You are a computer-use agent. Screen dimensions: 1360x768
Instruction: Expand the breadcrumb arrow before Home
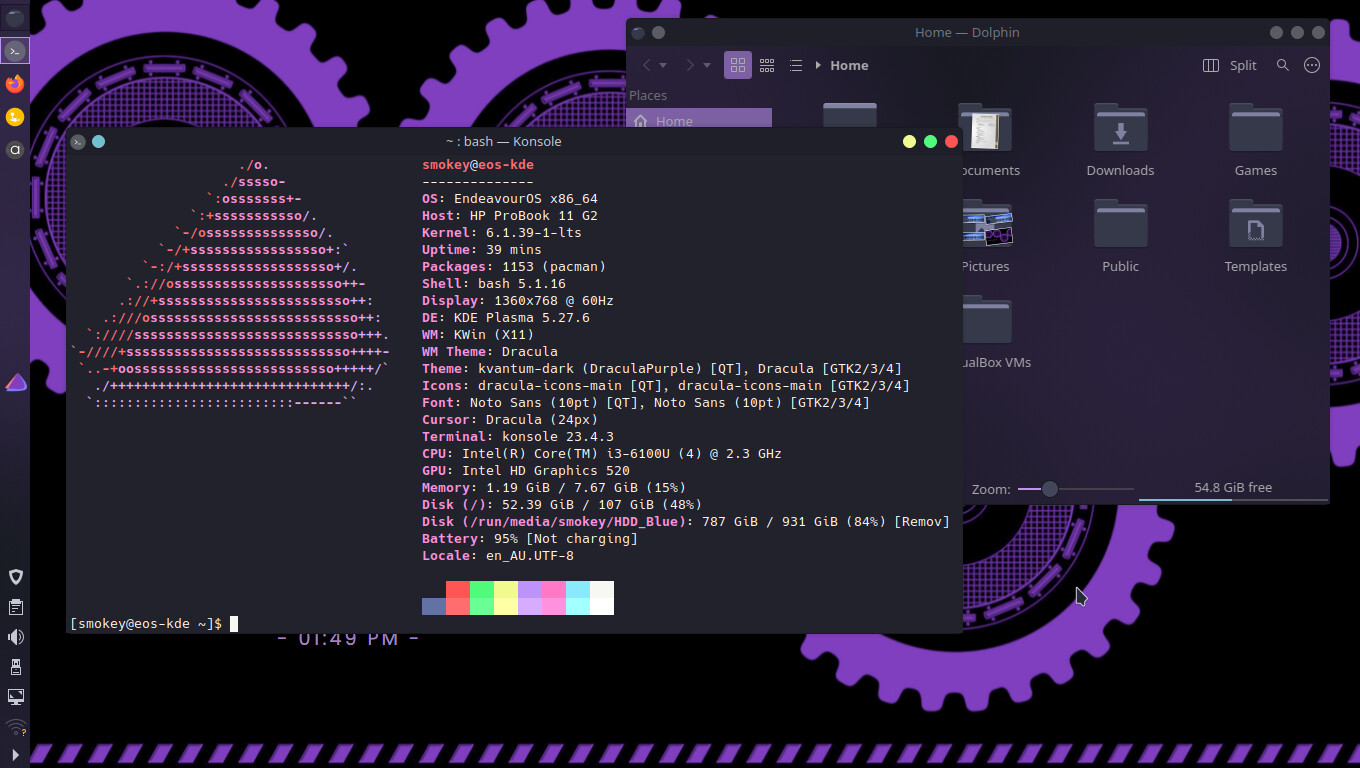point(818,65)
